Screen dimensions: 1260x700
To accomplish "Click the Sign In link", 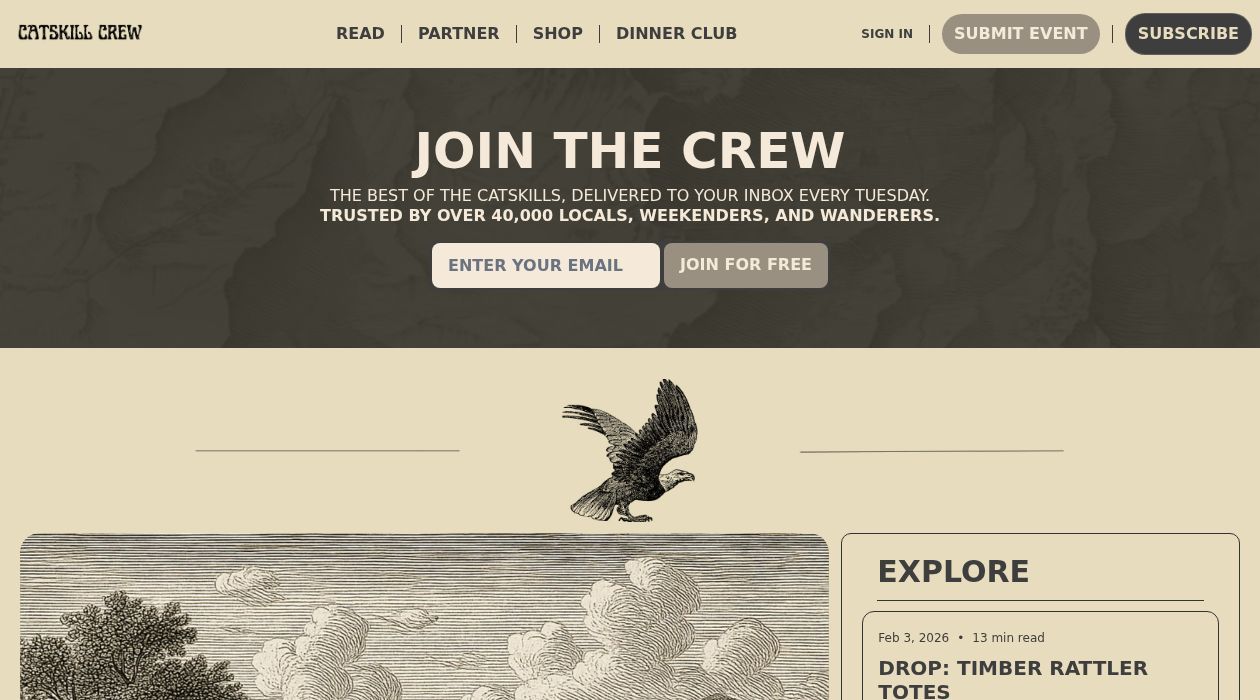I will click(x=887, y=34).
